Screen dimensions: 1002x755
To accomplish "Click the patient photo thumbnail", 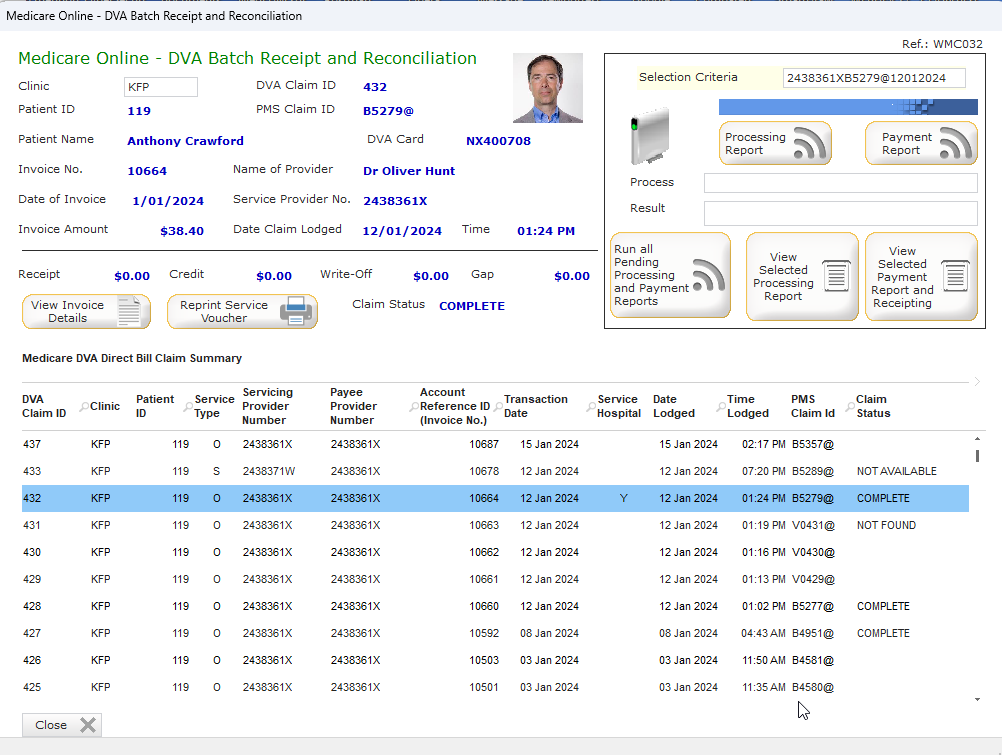I will (548, 88).
